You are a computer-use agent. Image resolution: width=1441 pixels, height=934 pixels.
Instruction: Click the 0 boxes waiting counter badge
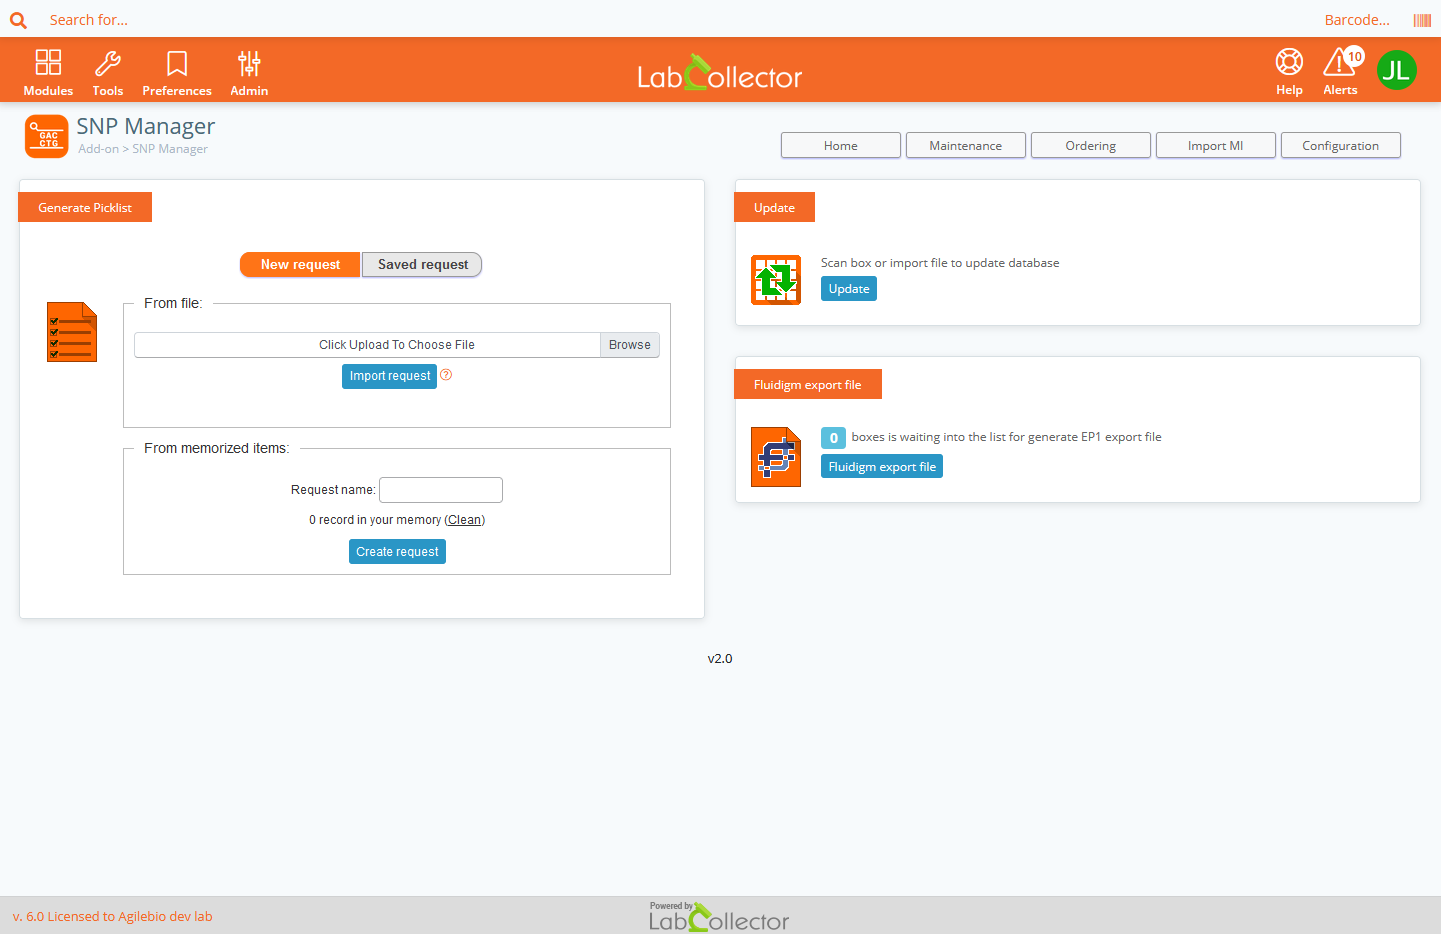[834, 438]
